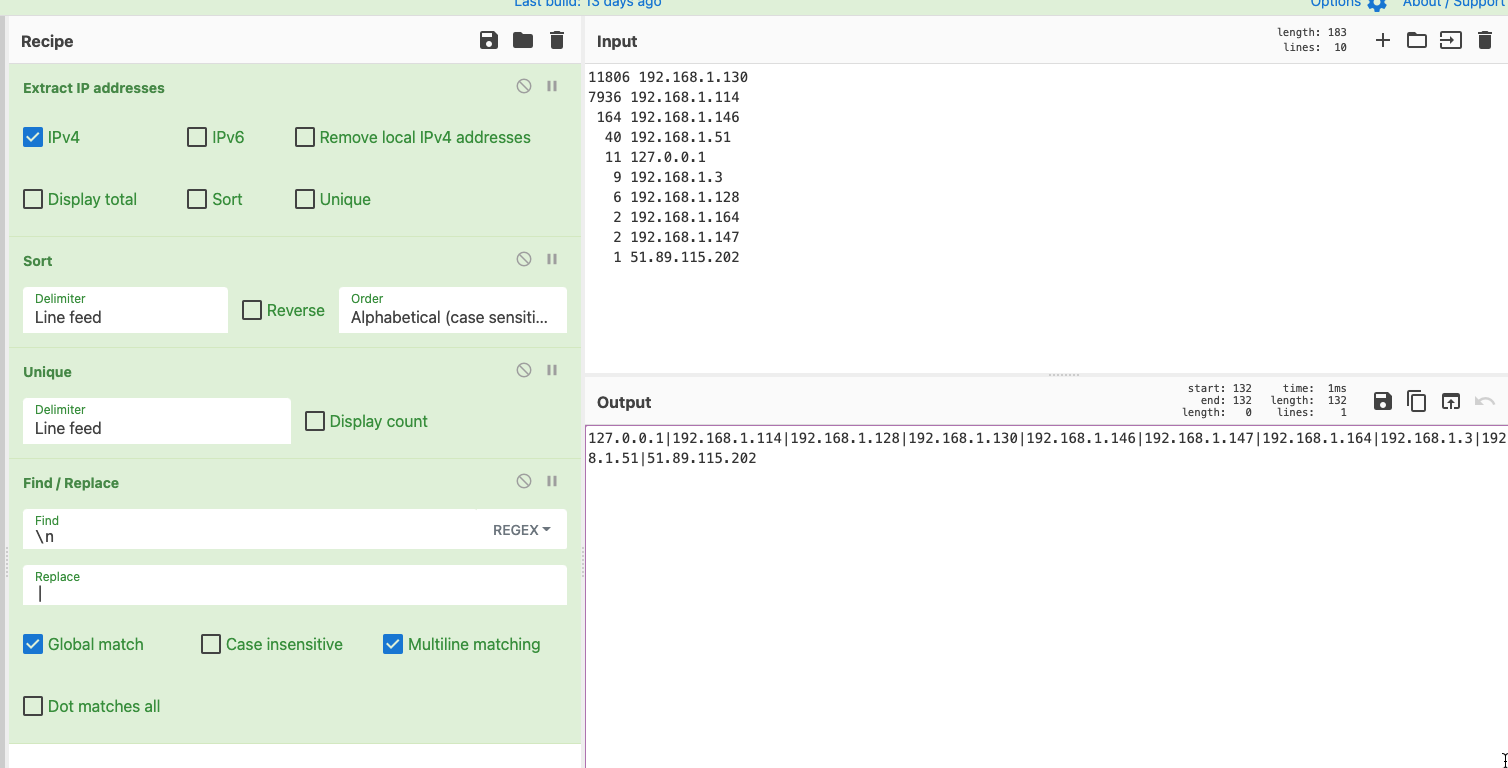1508x768 pixels.
Task: Uncheck the IPv4 checkbox
Action: [33, 138]
